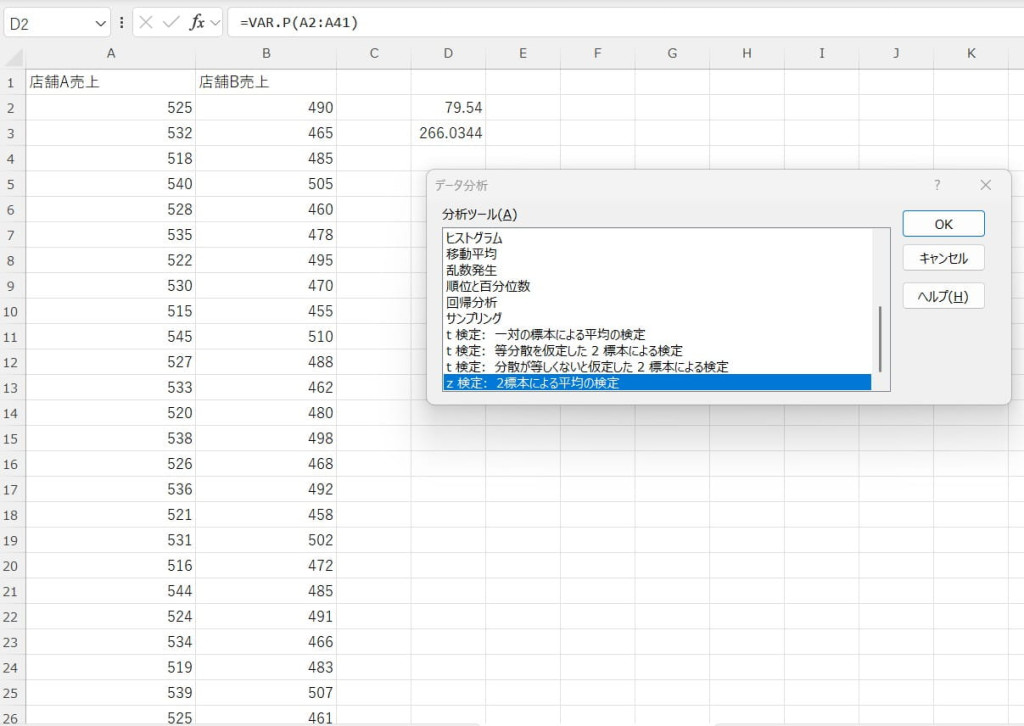Select ヒストグラム in analysis tools list
This screenshot has width=1024, height=726.
[474, 238]
